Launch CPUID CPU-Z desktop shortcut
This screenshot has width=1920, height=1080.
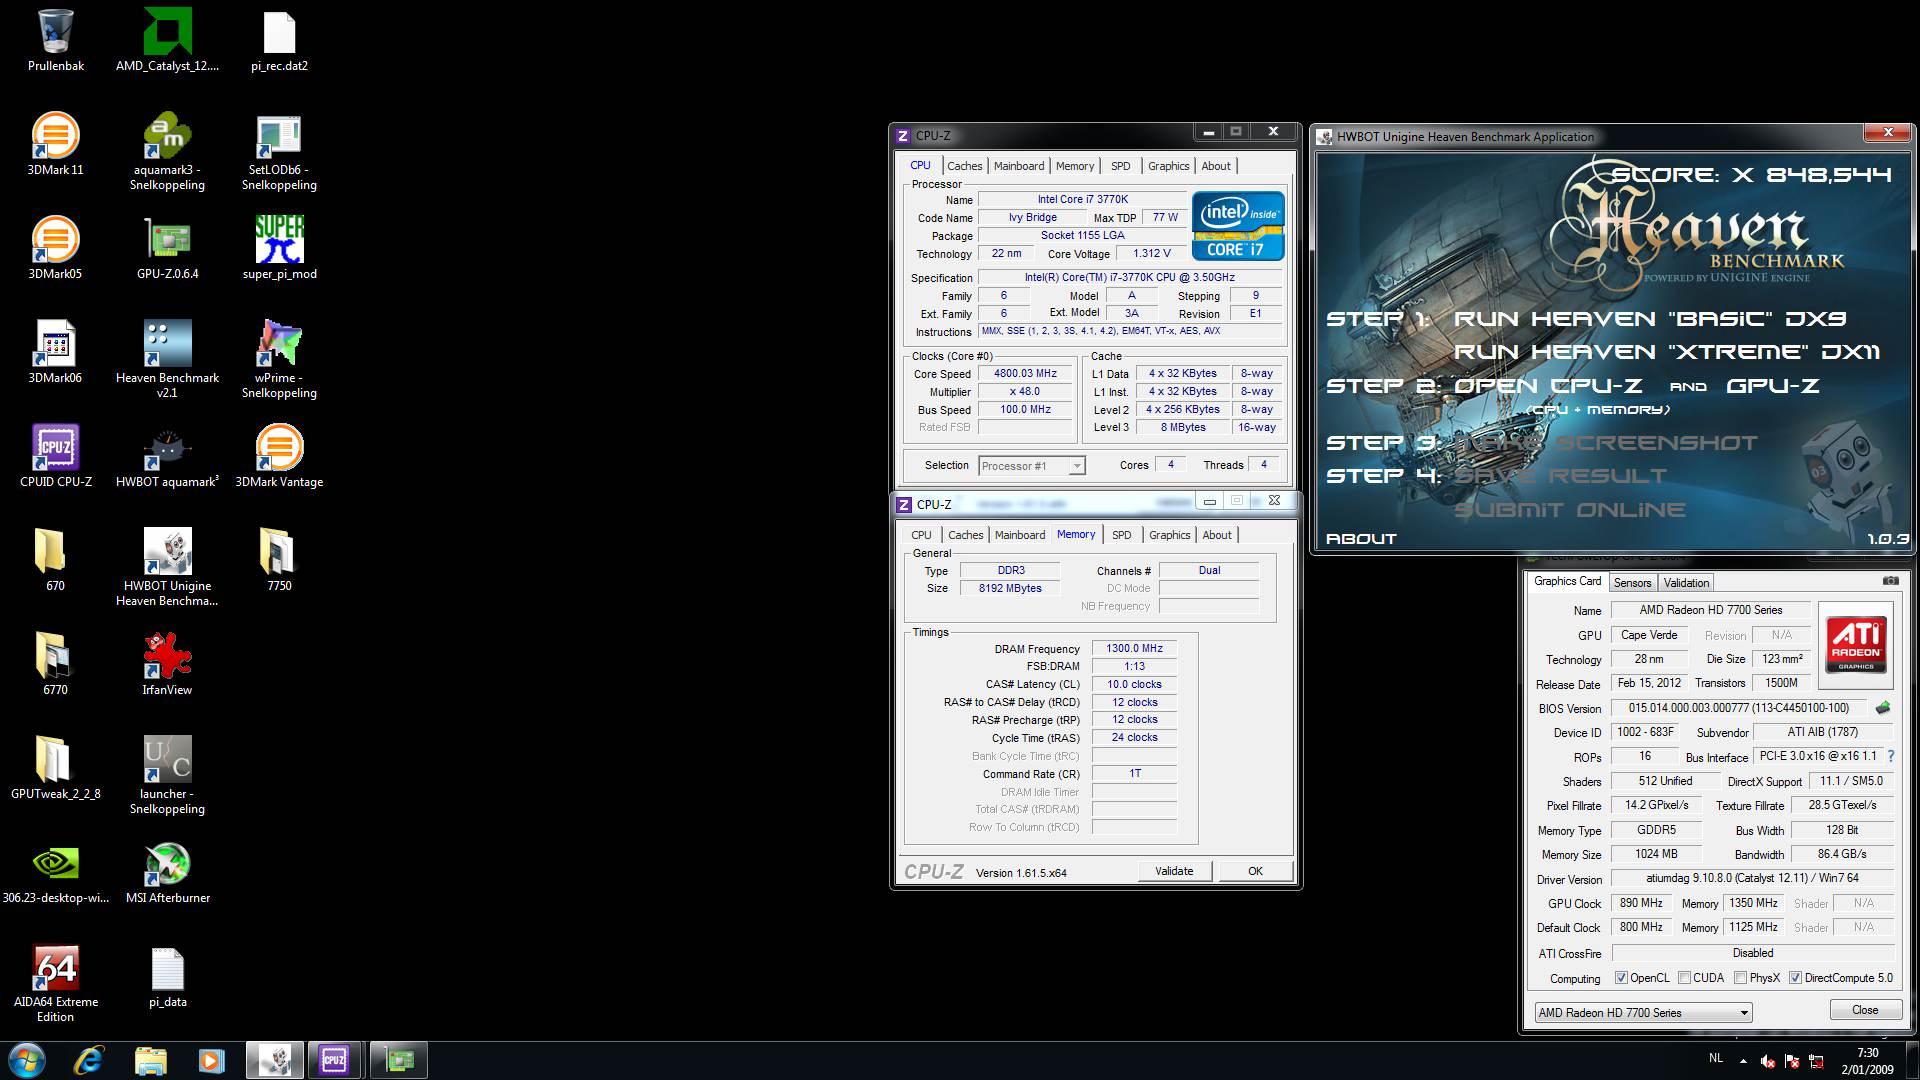(x=55, y=457)
